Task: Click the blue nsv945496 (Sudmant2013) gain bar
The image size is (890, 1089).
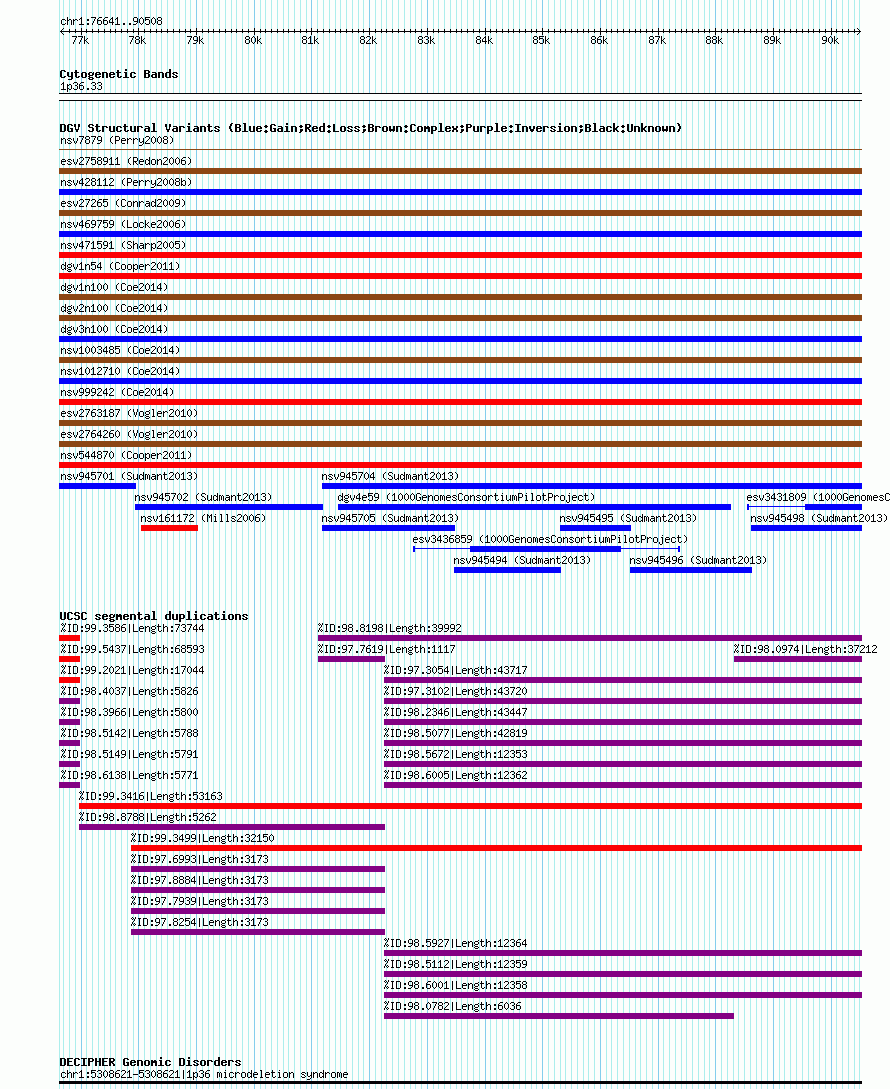Action: click(x=691, y=570)
